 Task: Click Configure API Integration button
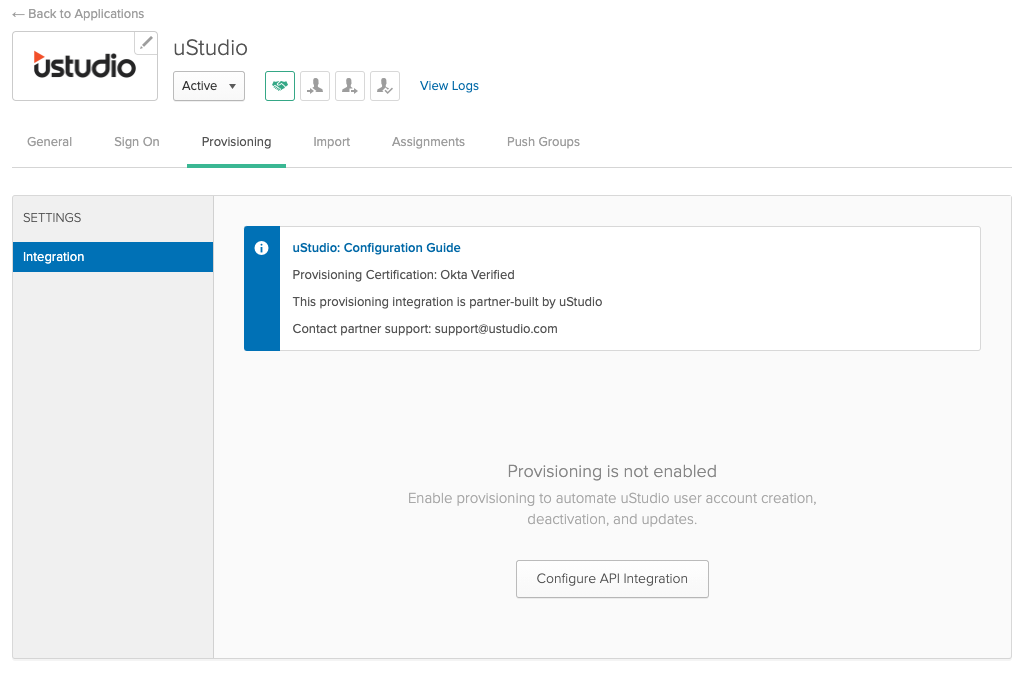(x=612, y=579)
